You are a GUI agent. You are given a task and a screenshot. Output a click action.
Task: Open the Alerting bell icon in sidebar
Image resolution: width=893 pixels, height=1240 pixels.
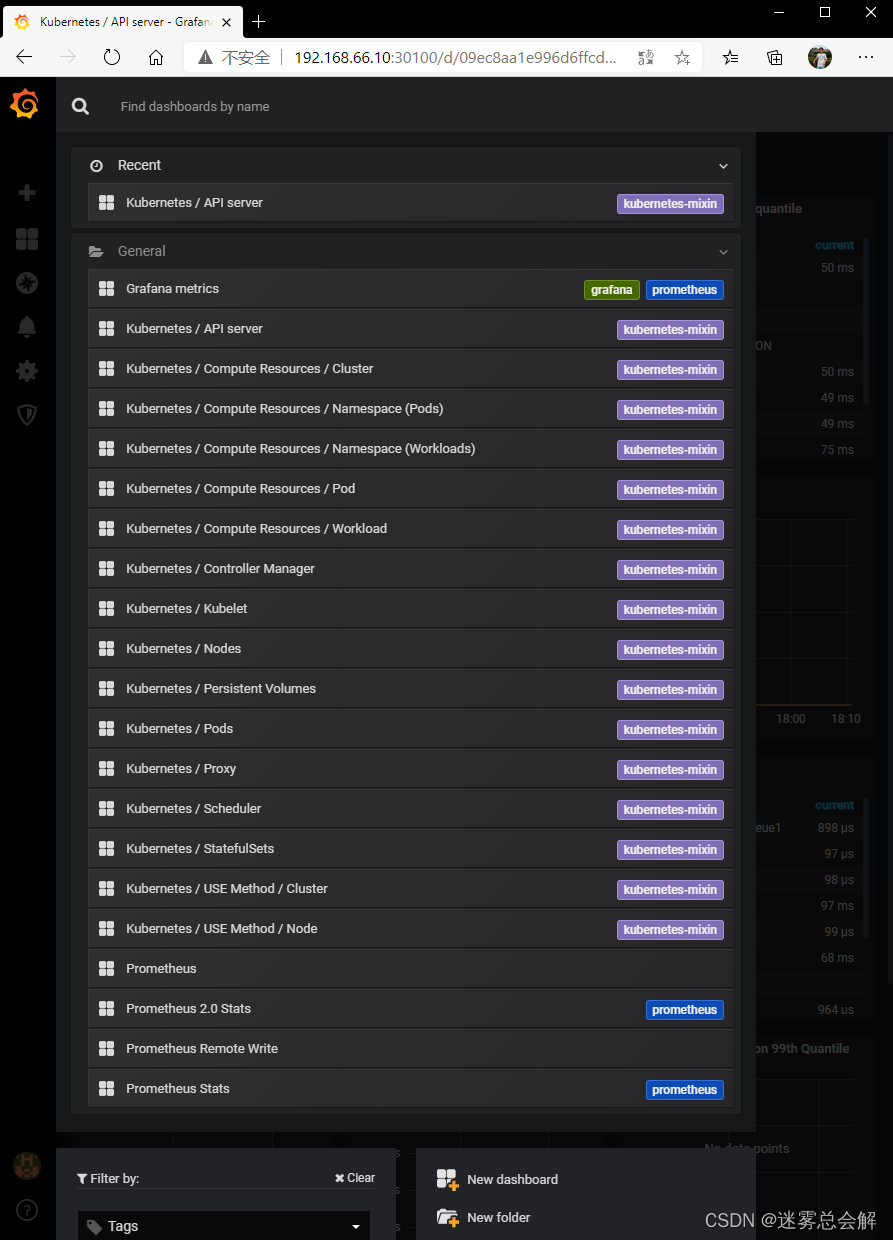pos(27,327)
